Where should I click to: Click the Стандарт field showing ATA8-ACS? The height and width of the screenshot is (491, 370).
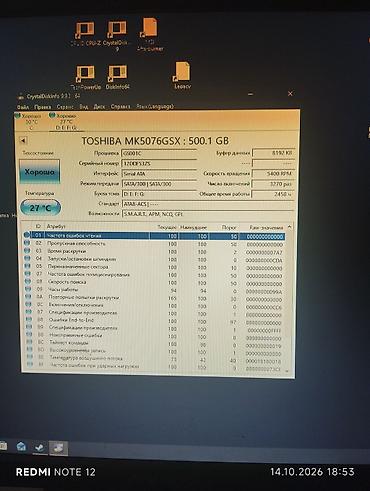pos(208,204)
